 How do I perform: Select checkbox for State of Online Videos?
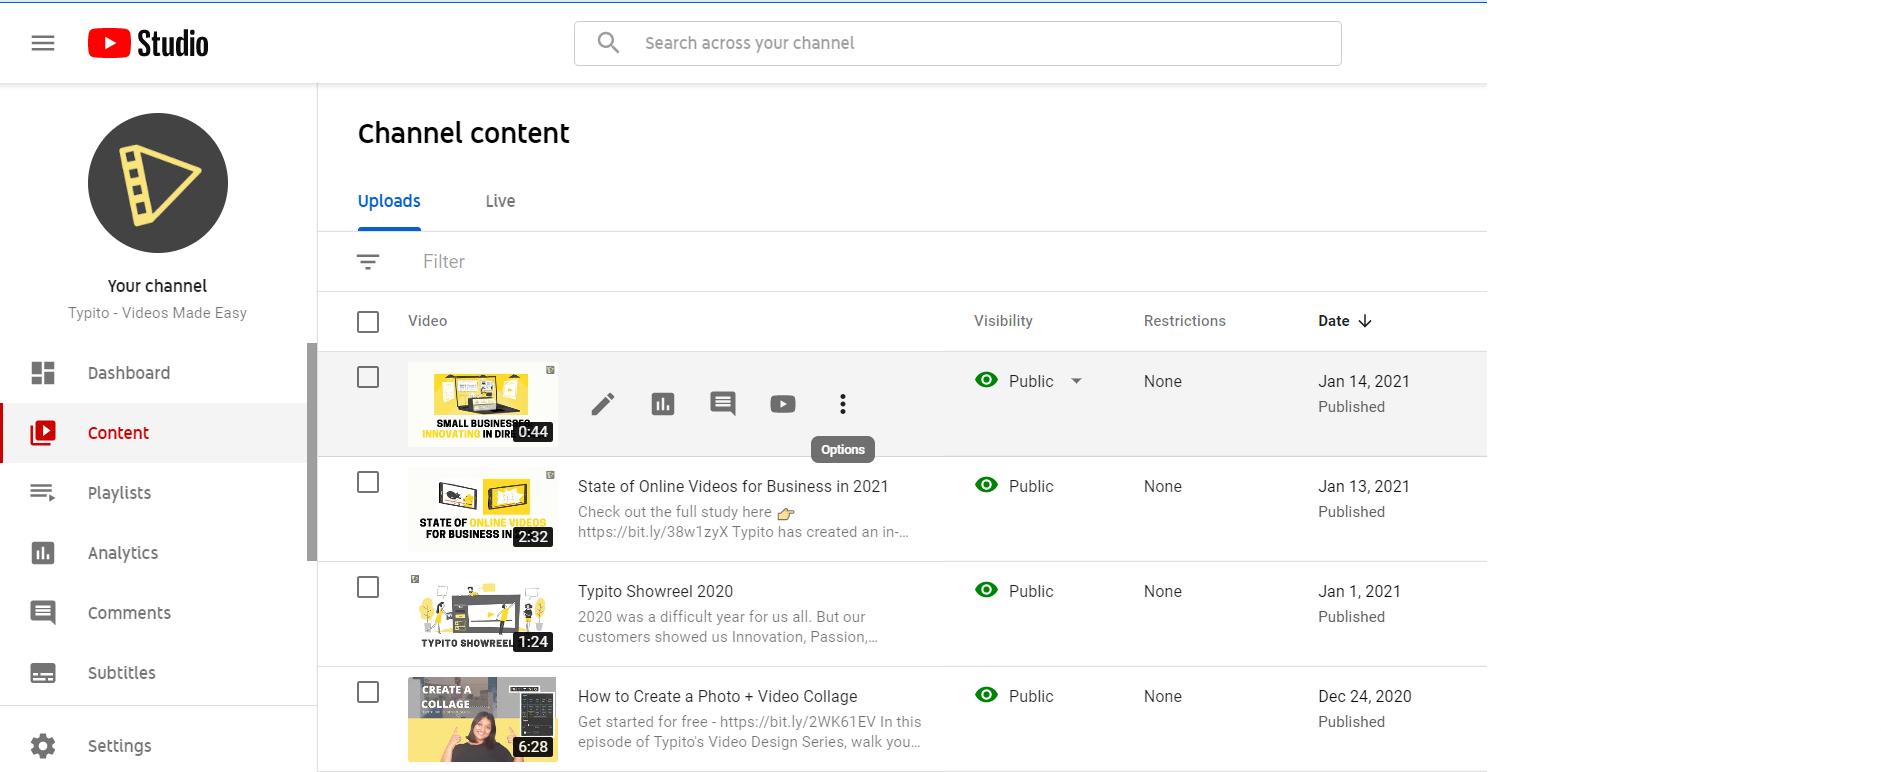368,482
